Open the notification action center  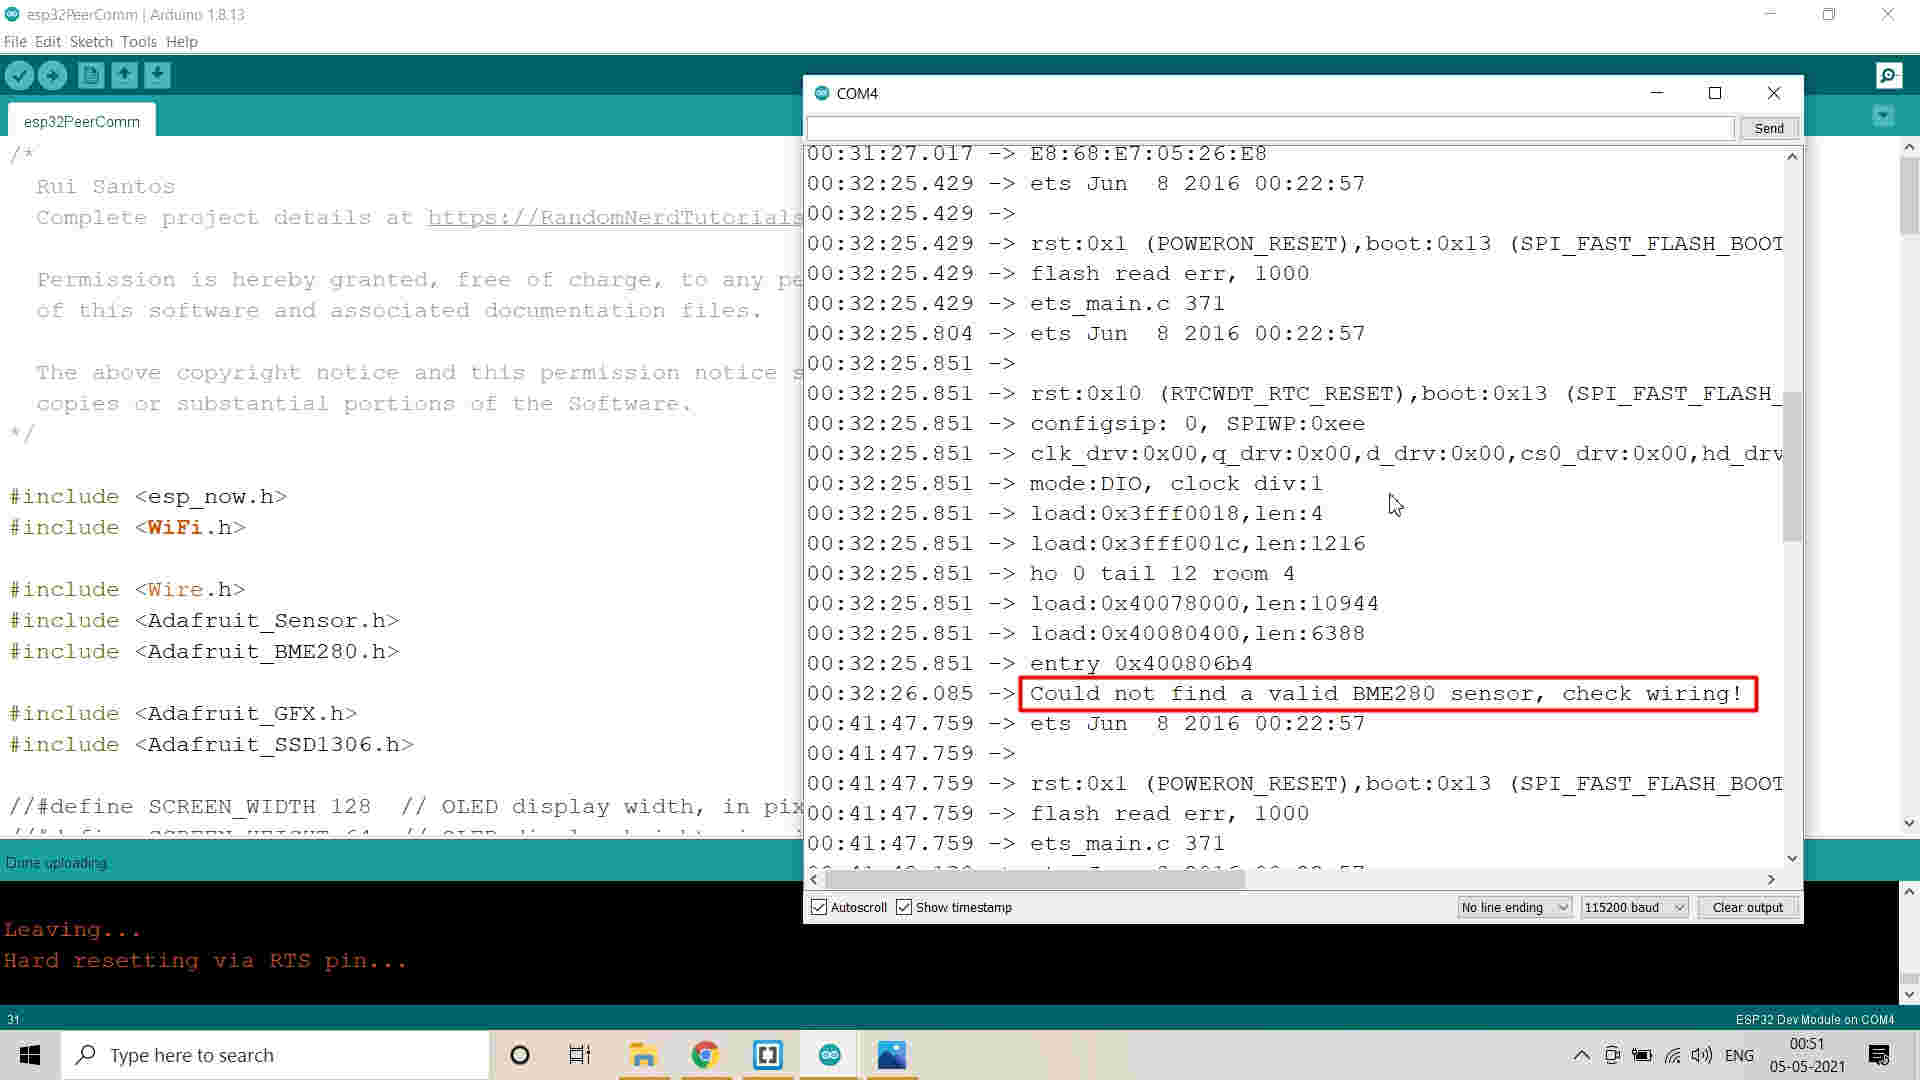click(1879, 1055)
